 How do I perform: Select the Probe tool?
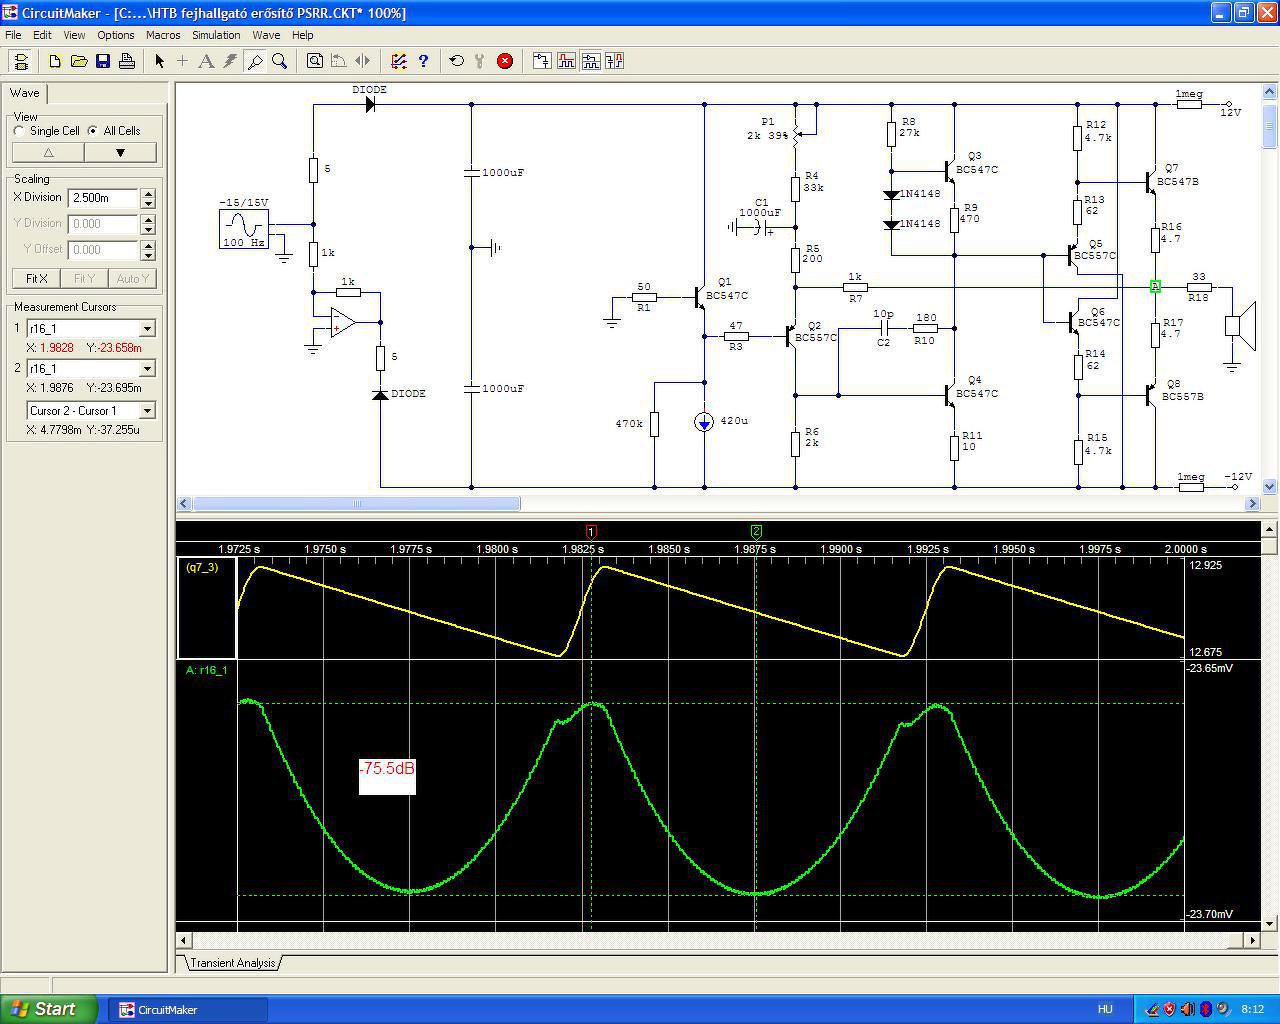pyautogui.click(x=255, y=61)
